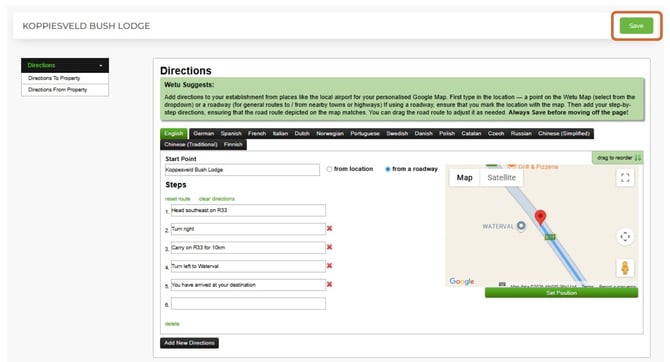Switch to the Portuguese tab

pyautogui.click(x=365, y=133)
